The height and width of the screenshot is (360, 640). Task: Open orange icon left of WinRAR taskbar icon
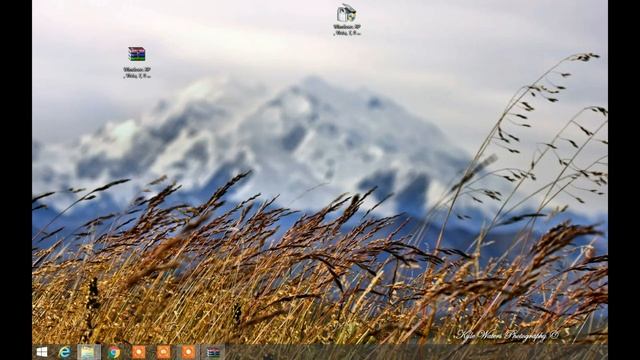click(188, 352)
